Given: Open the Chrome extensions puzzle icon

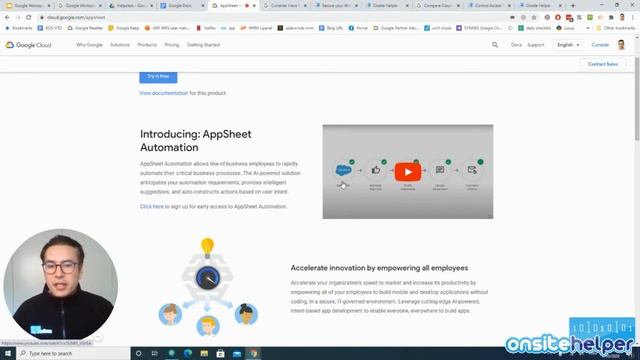Looking at the screenshot, I should pos(611,18).
